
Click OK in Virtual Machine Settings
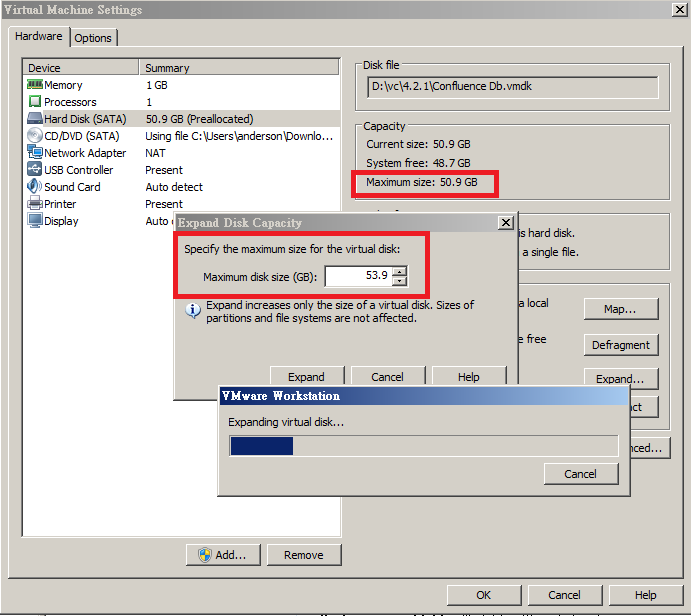pos(483,595)
